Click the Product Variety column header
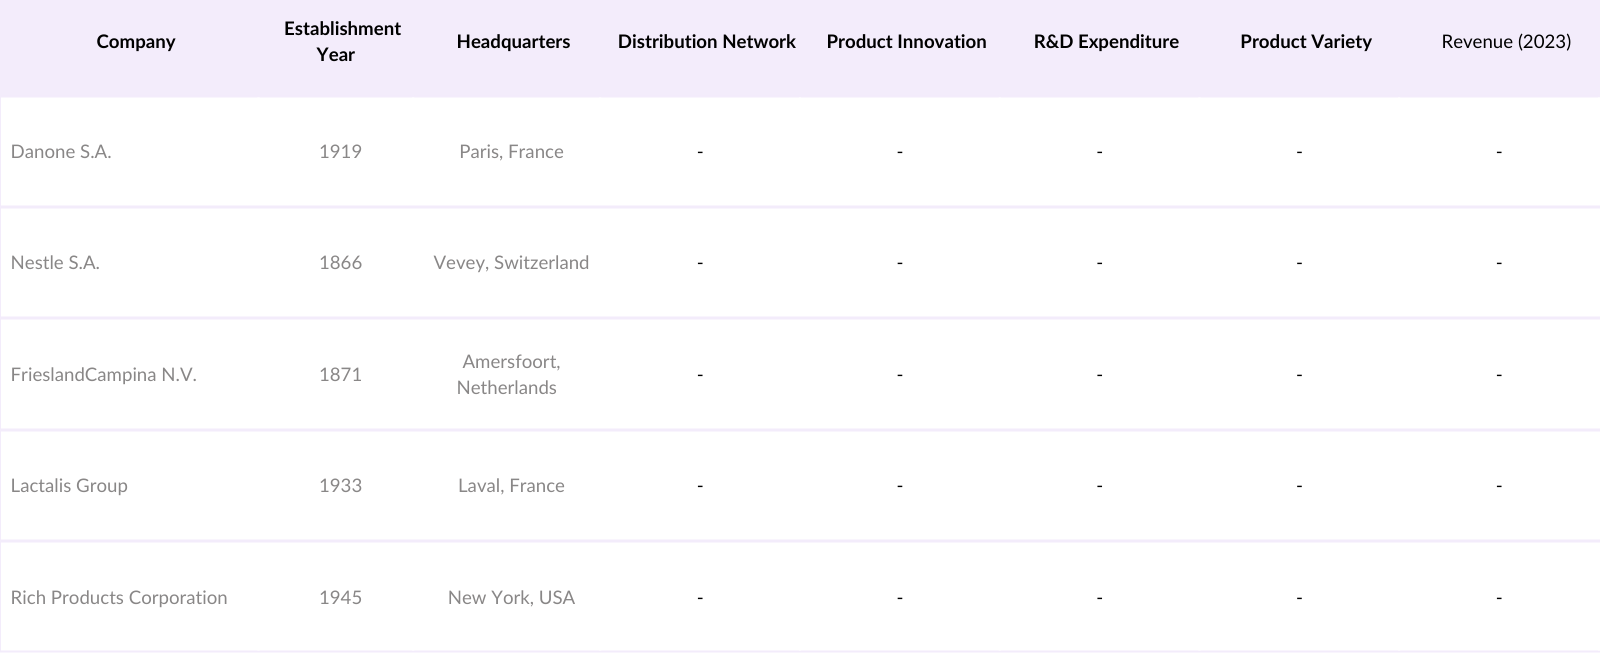 coord(1305,42)
